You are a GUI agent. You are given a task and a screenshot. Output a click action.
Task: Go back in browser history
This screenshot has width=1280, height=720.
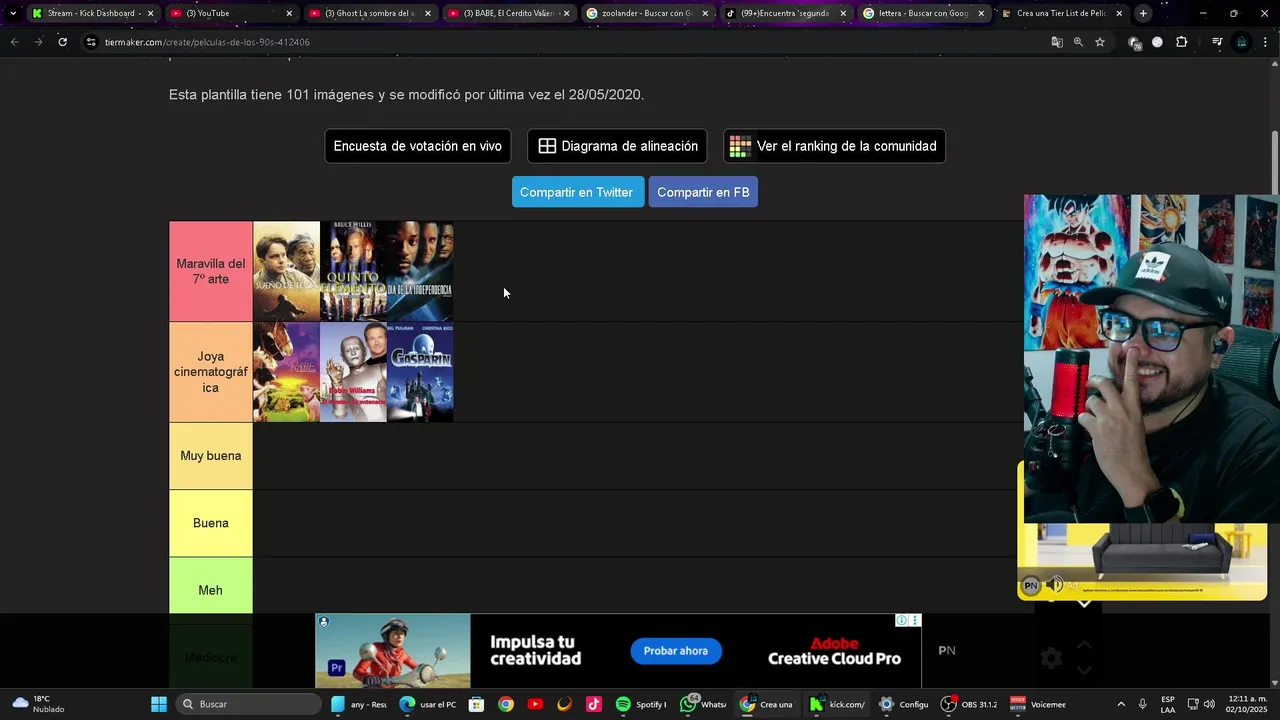coord(14,42)
